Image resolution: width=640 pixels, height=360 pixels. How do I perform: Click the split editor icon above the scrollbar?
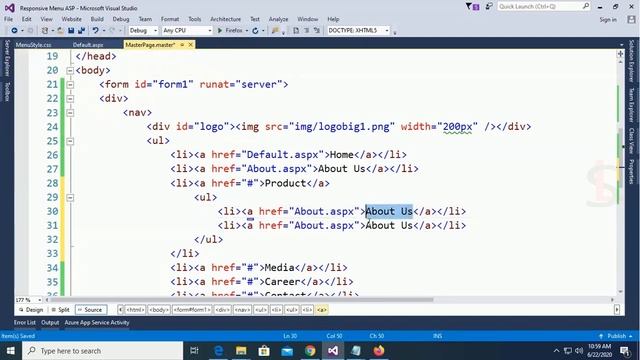620,53
